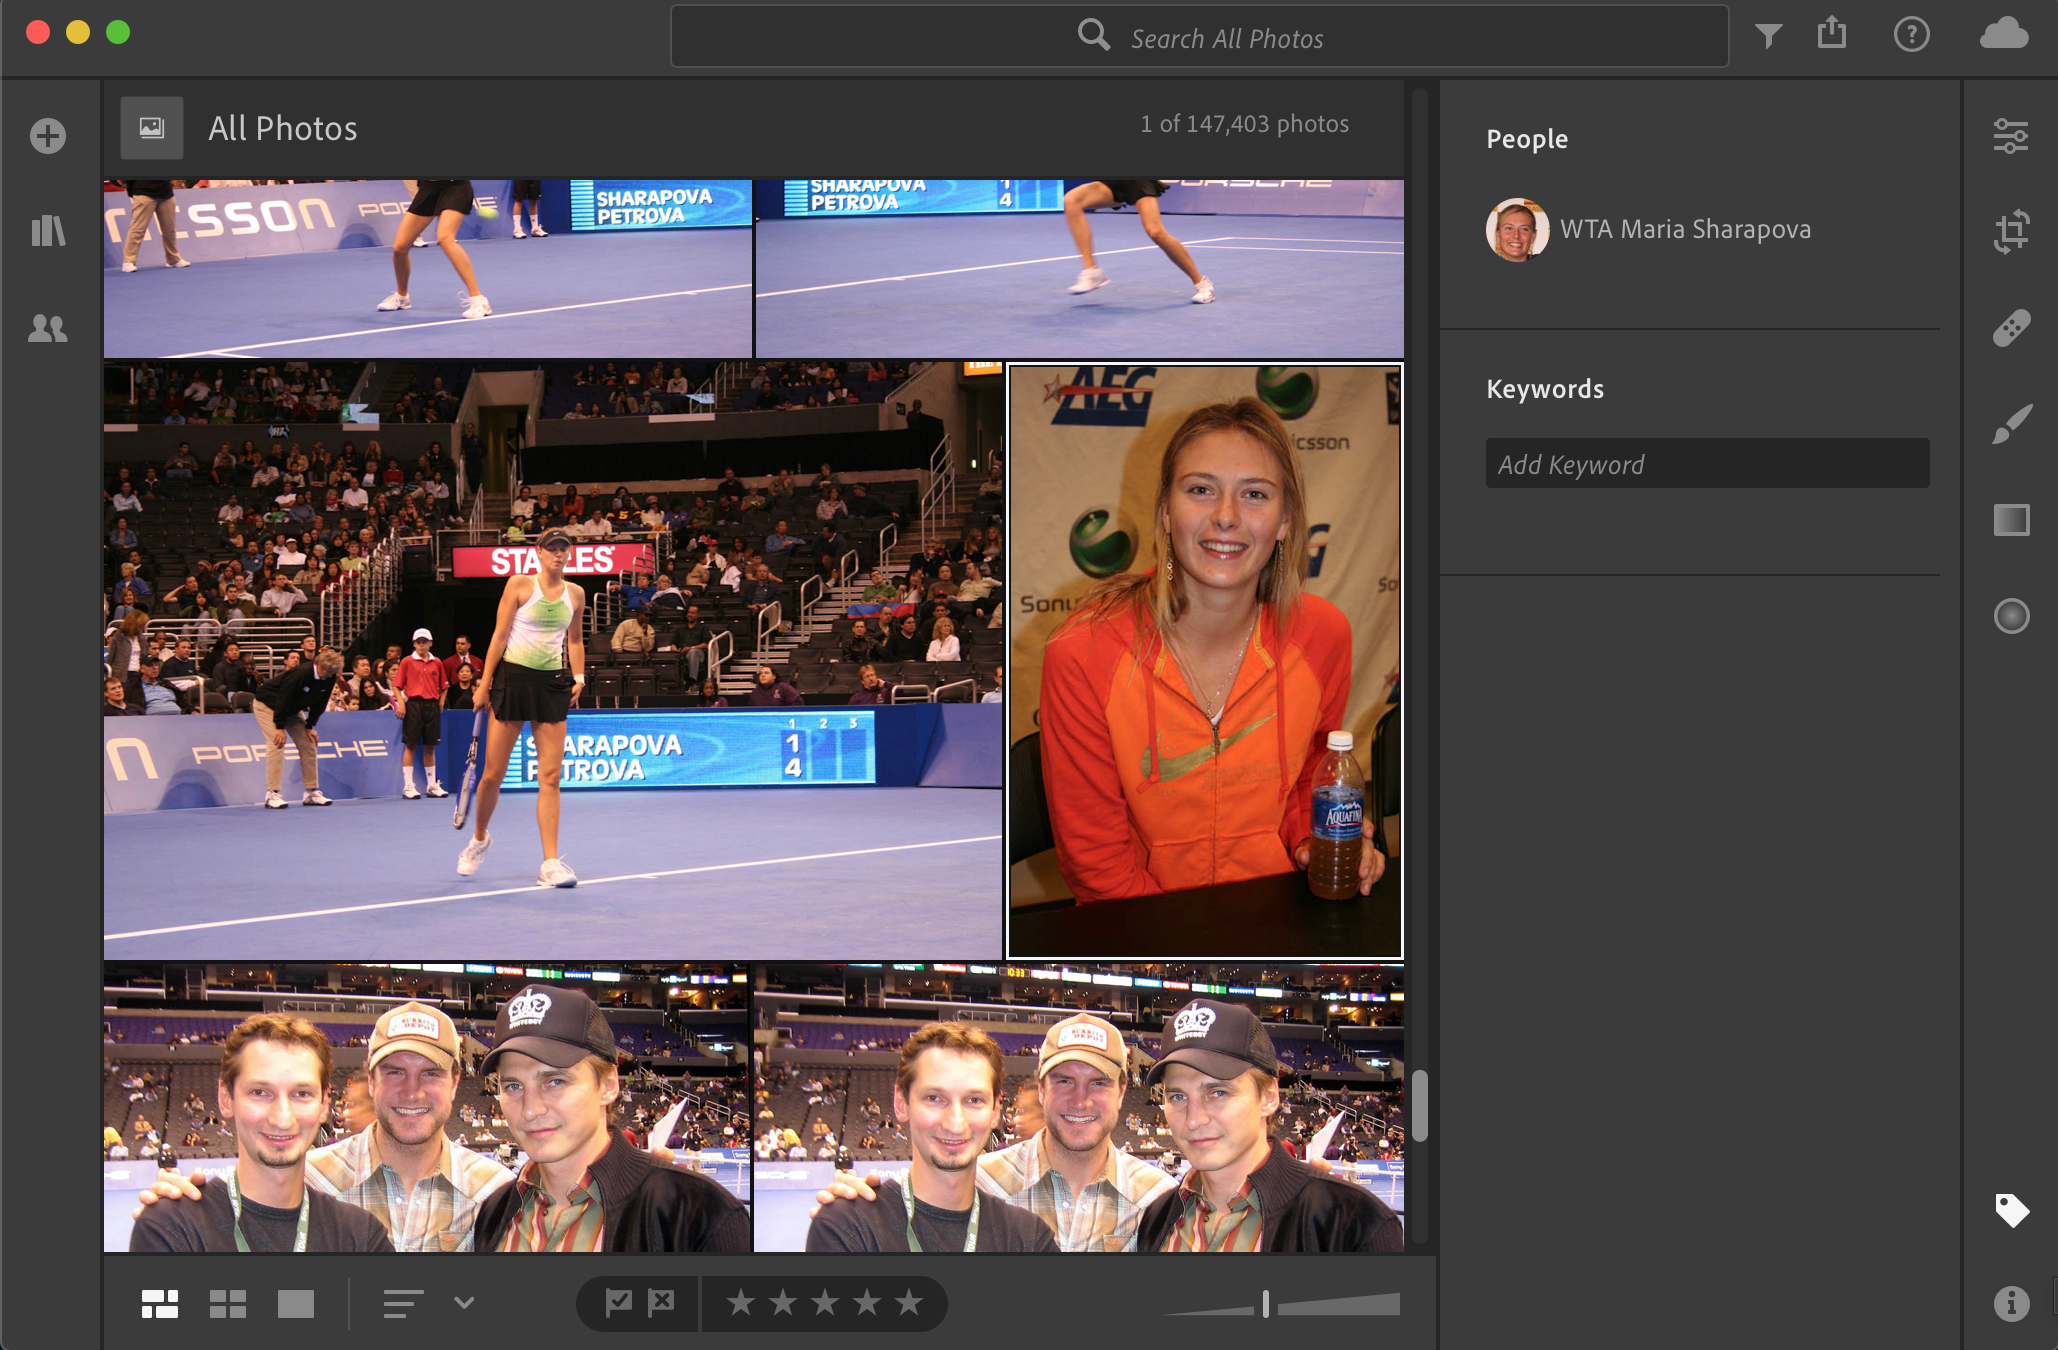Switch to Detail single photo view
The image size is (2058, 1350).
(296, 1304)
